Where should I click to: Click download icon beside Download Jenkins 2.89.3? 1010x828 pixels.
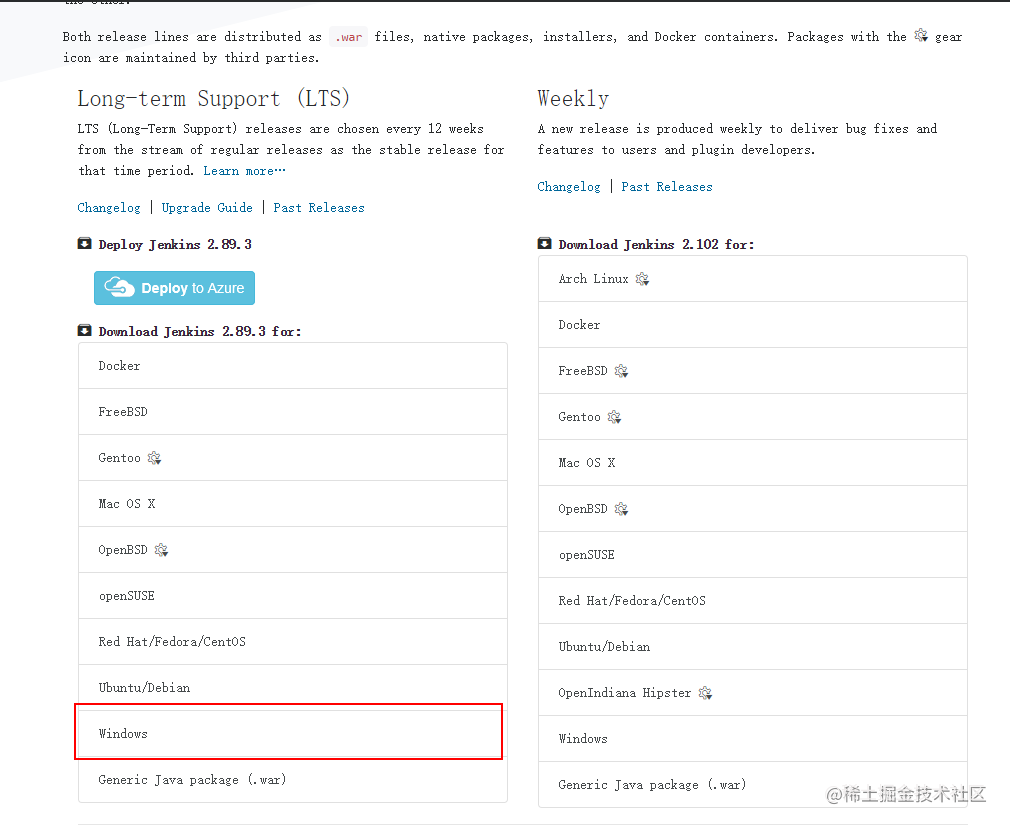coord(84,331)
